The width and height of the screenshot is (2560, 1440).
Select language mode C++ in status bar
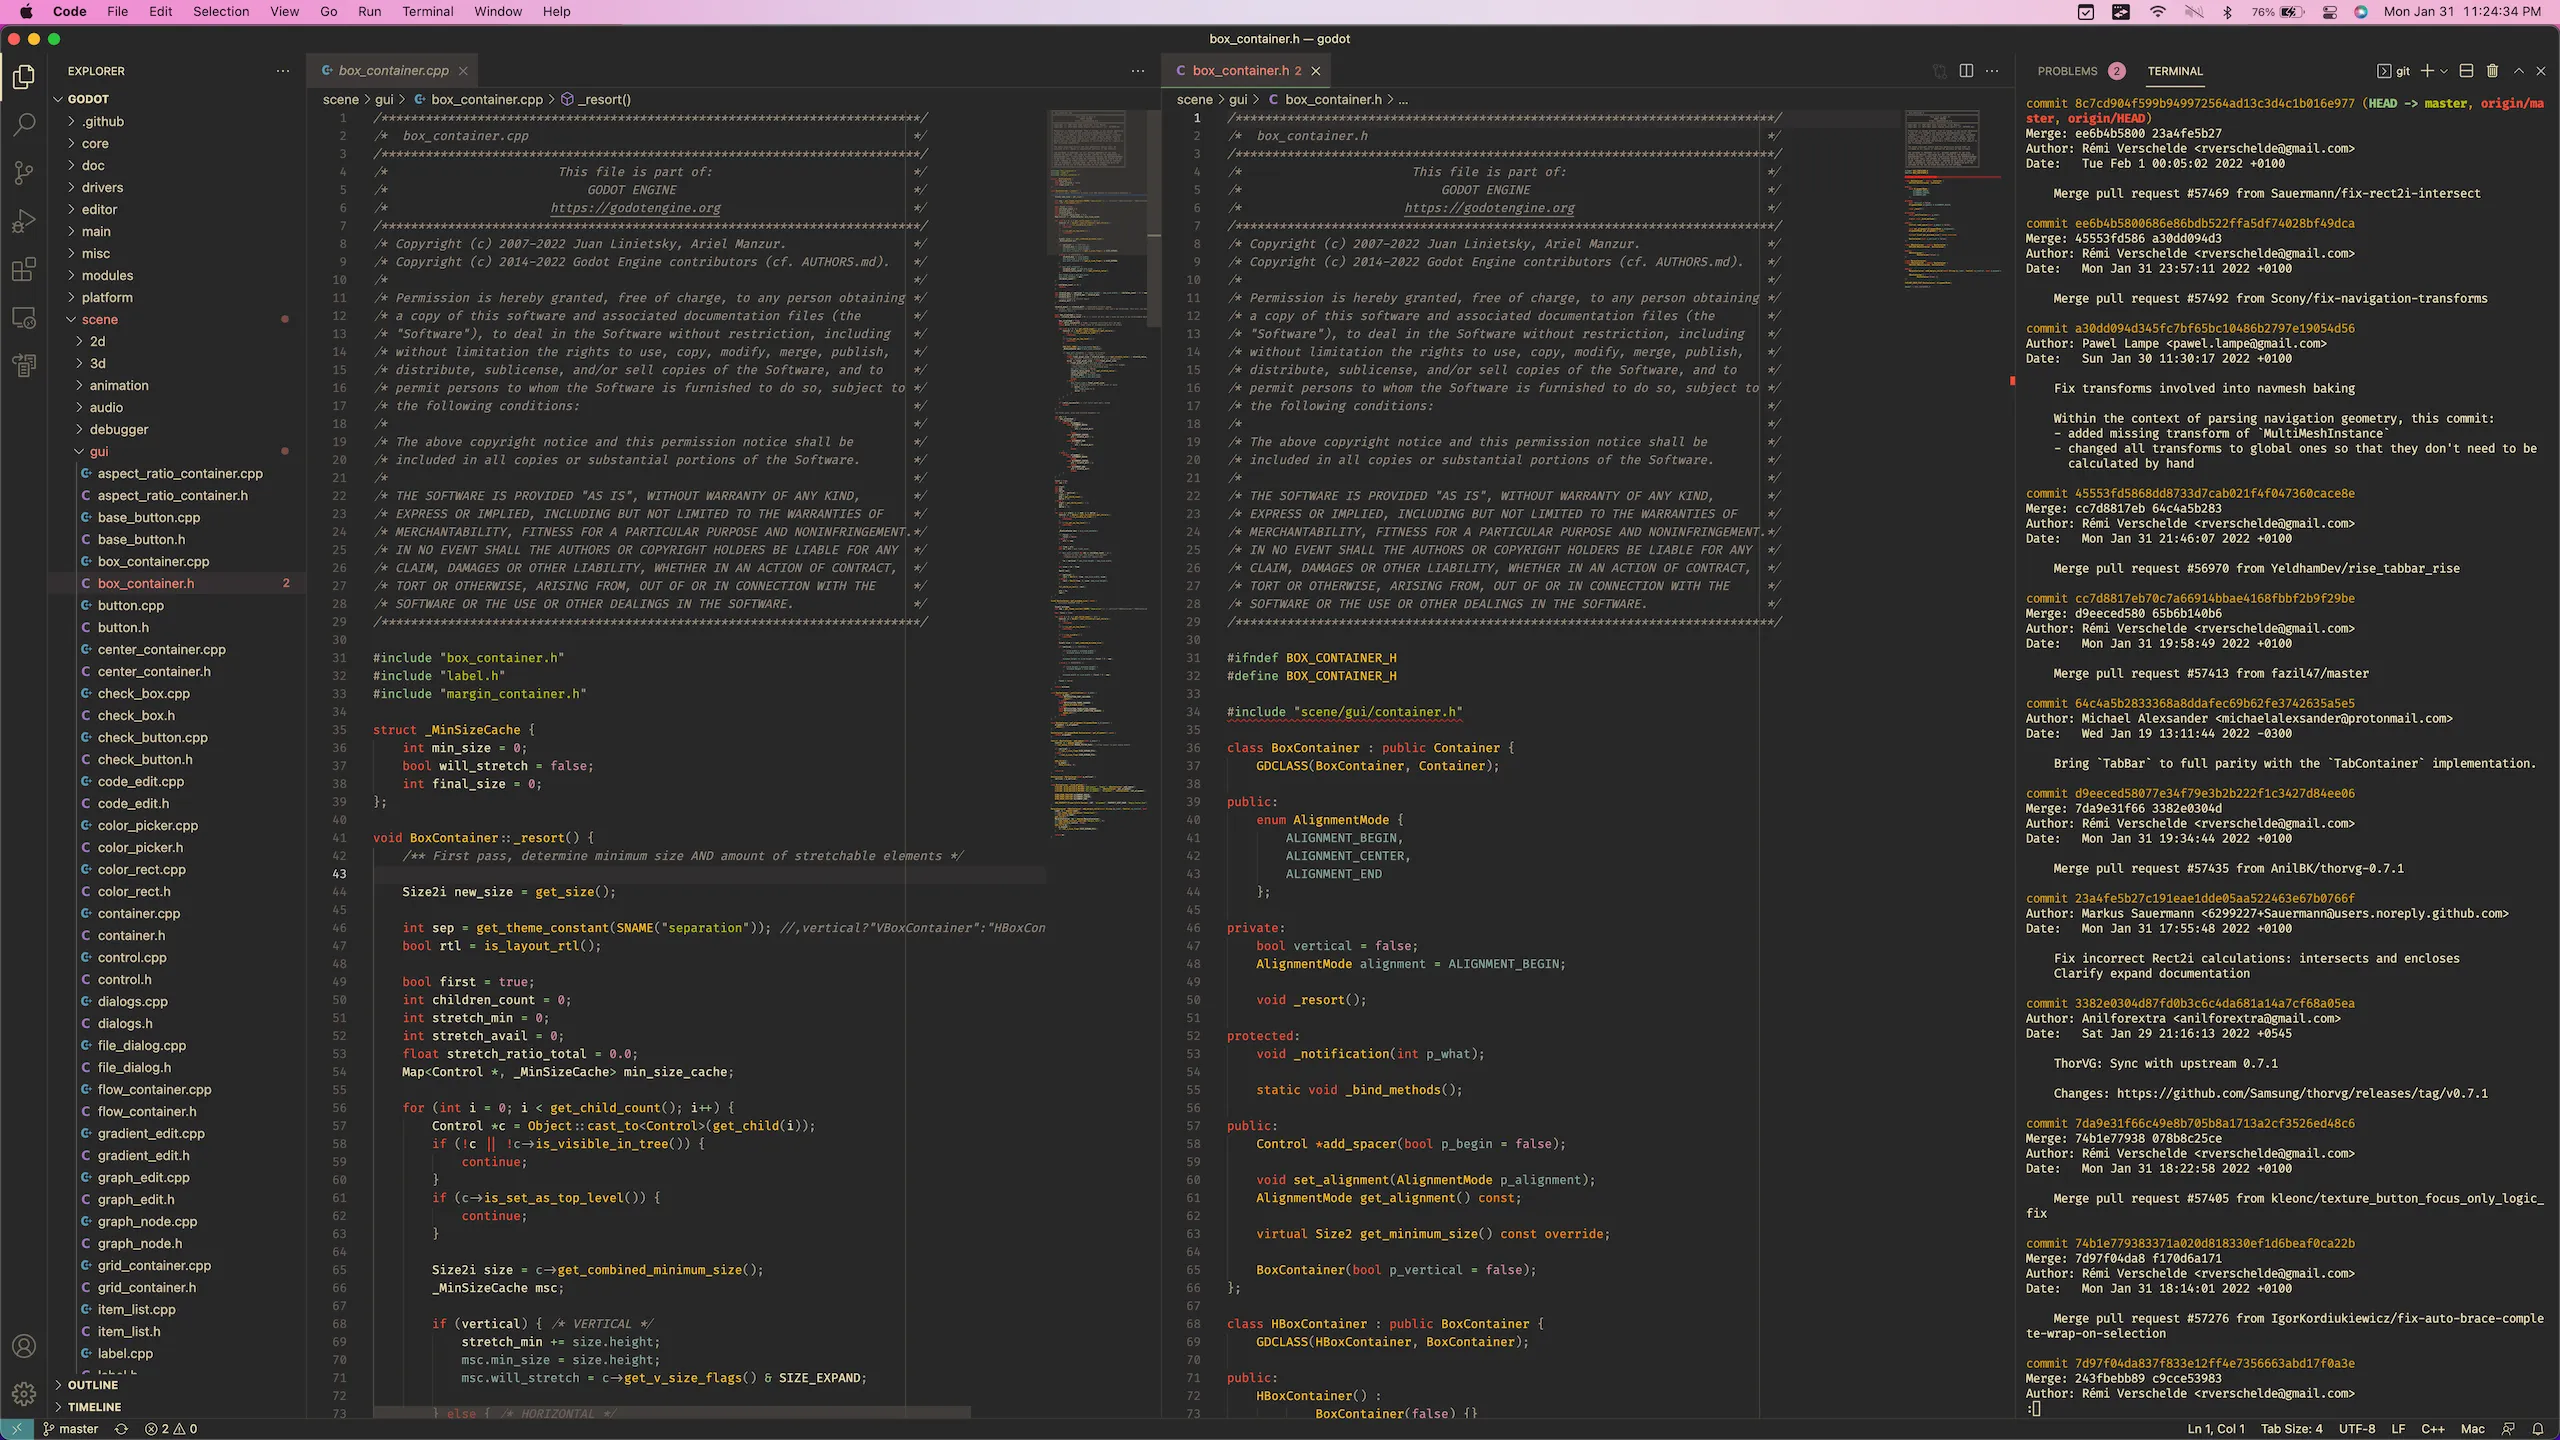click(x=2431, y=1428)
